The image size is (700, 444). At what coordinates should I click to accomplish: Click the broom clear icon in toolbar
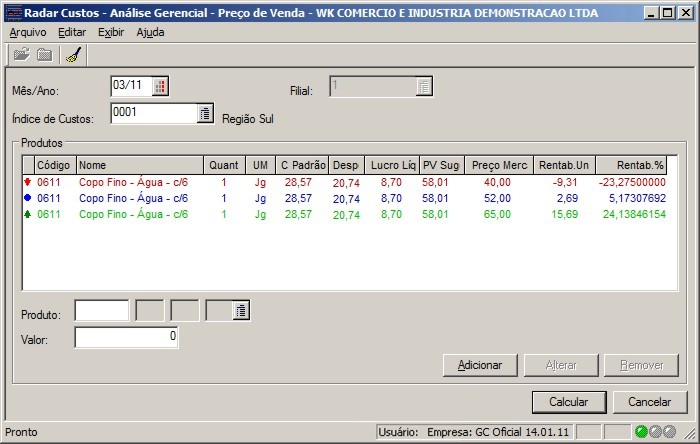coord(73,55)
